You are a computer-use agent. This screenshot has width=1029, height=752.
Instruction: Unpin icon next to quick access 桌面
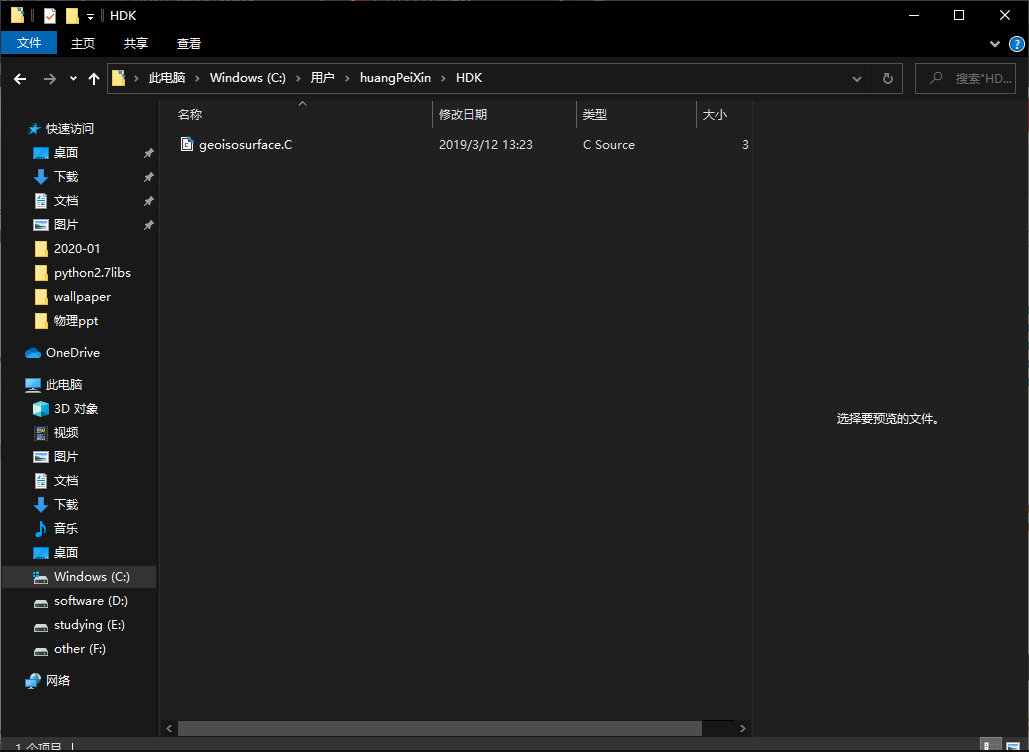[149, 153]
